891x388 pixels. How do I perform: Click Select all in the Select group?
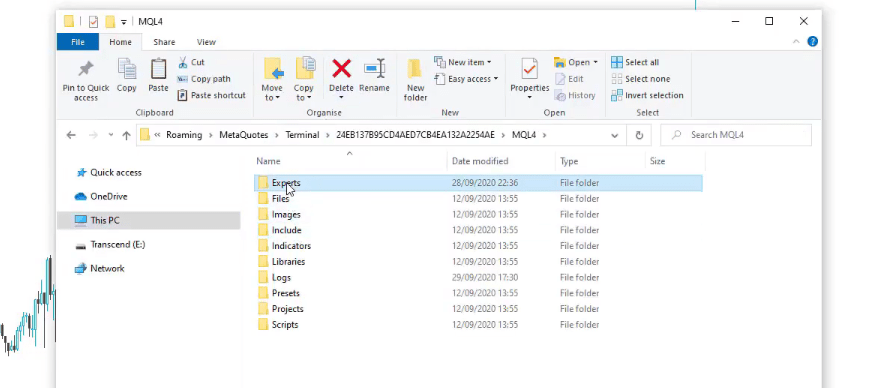(x=635, y=62)
